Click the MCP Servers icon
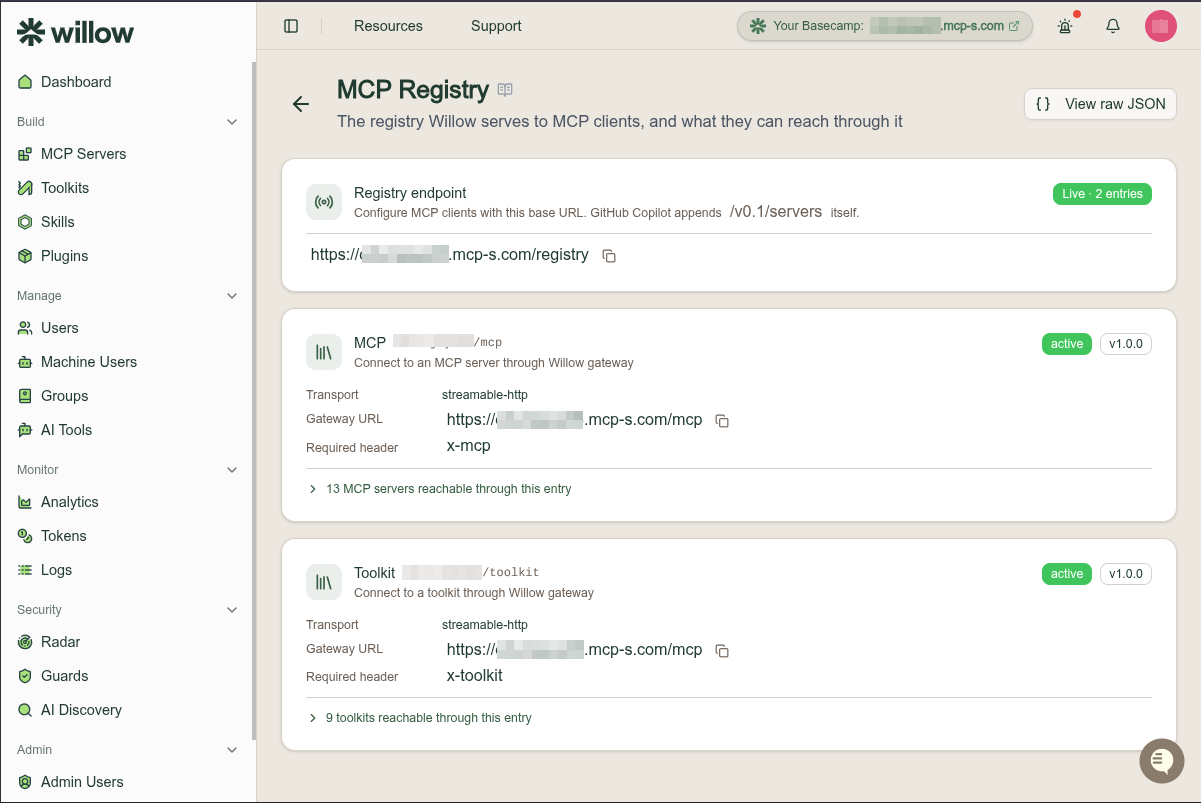 point(25,154)
